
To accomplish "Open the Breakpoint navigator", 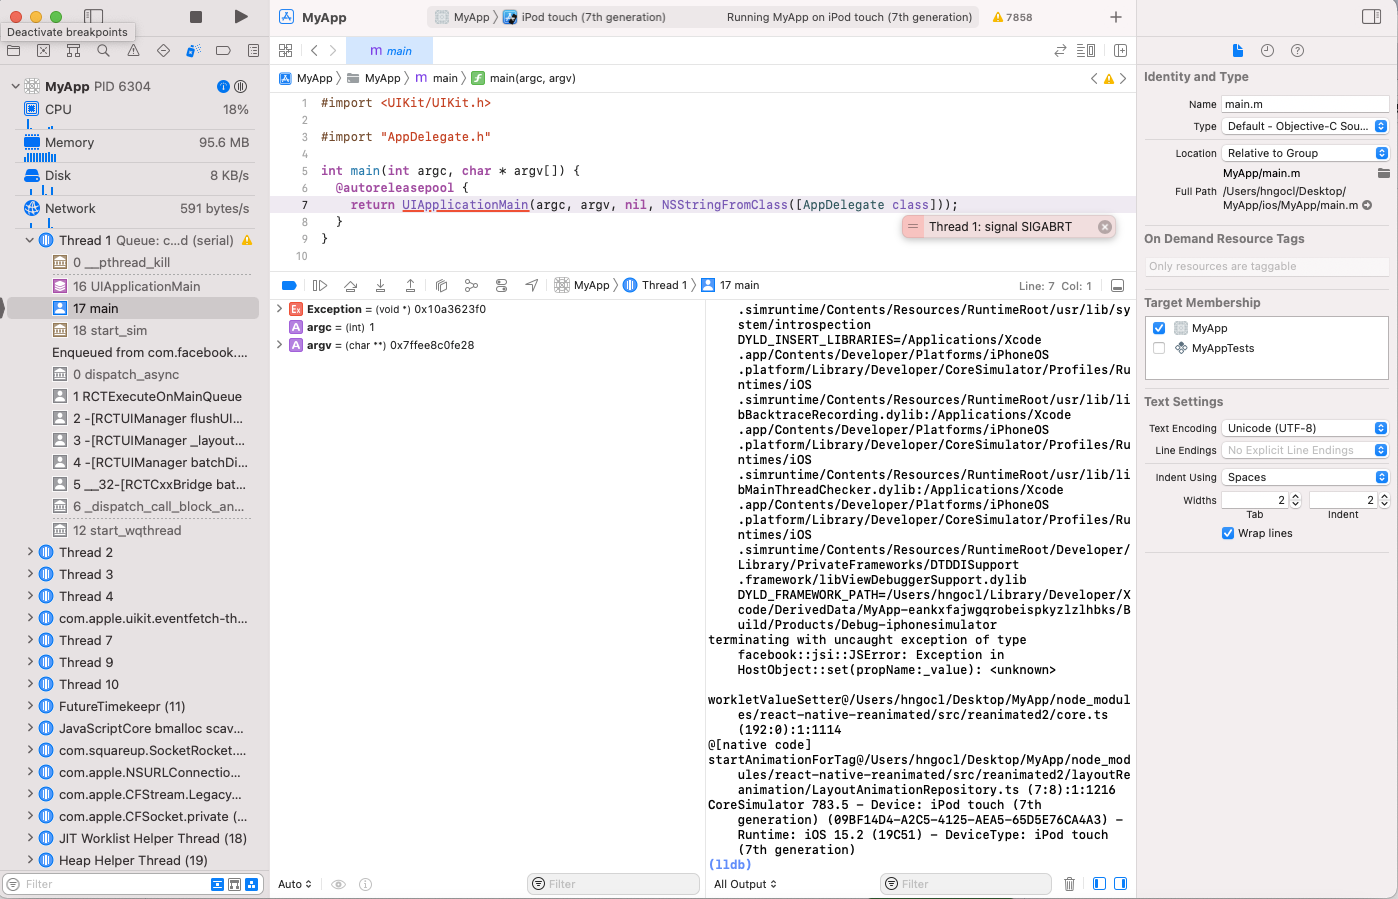I will click(x=223, y=50).
